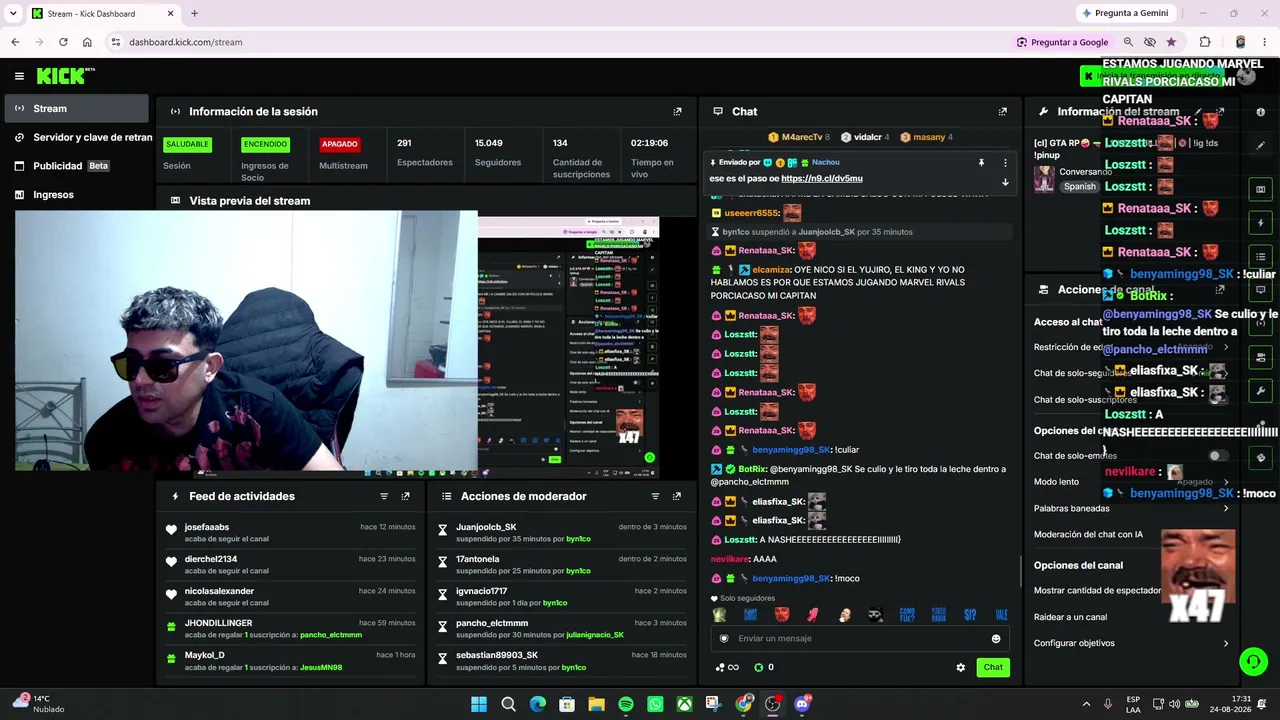Open the emoji picker in chat
This screenshot has height=720, width=1280.
click(x=996, y=638)
